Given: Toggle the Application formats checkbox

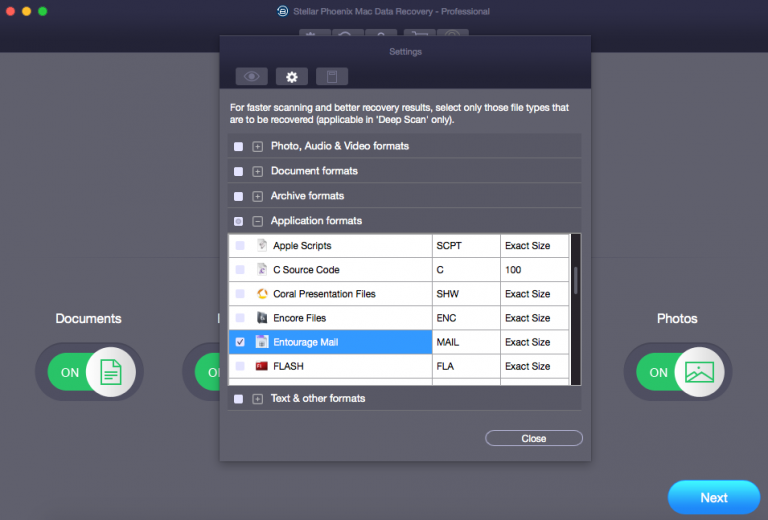Looking at the screenshot, I should point(239,221).
